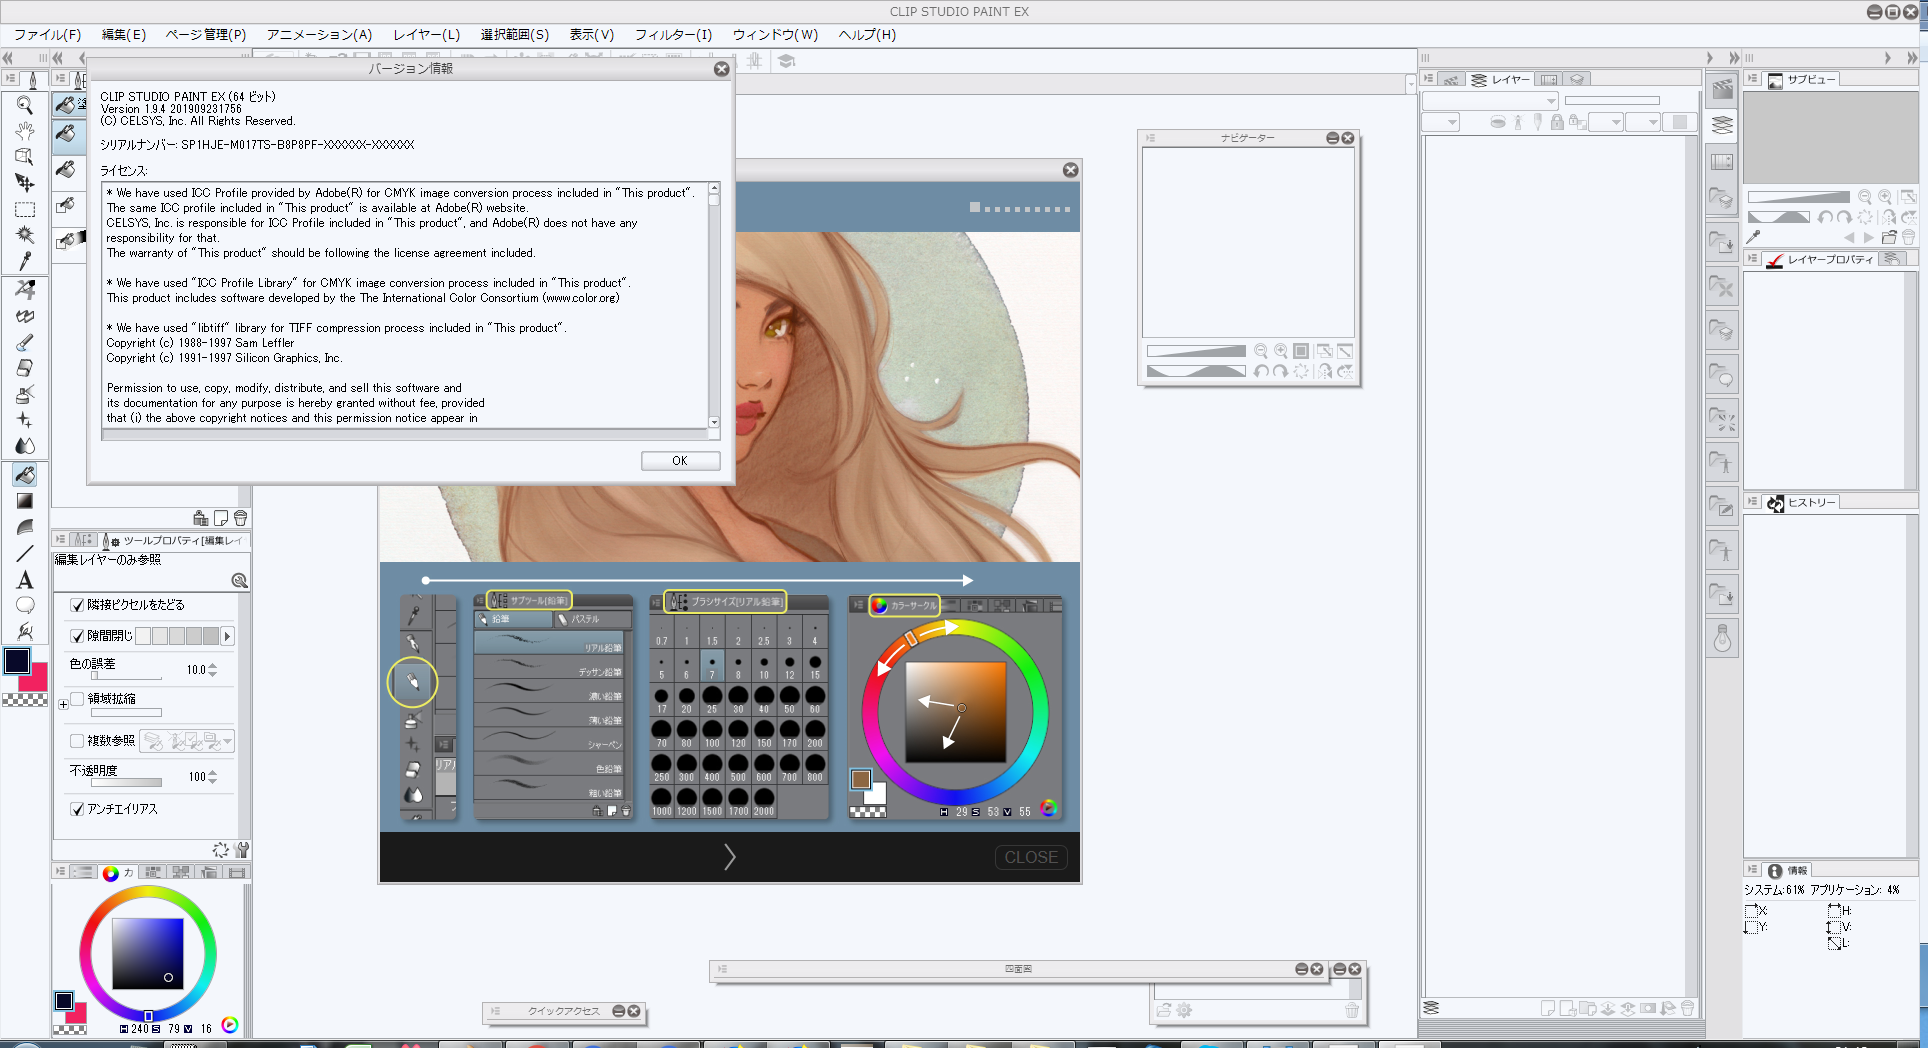Image resolution: width=1928 pixels, height=1048 pixels.
Task: Open the multiple referring mode dropdown
Action: click(228, 741)
